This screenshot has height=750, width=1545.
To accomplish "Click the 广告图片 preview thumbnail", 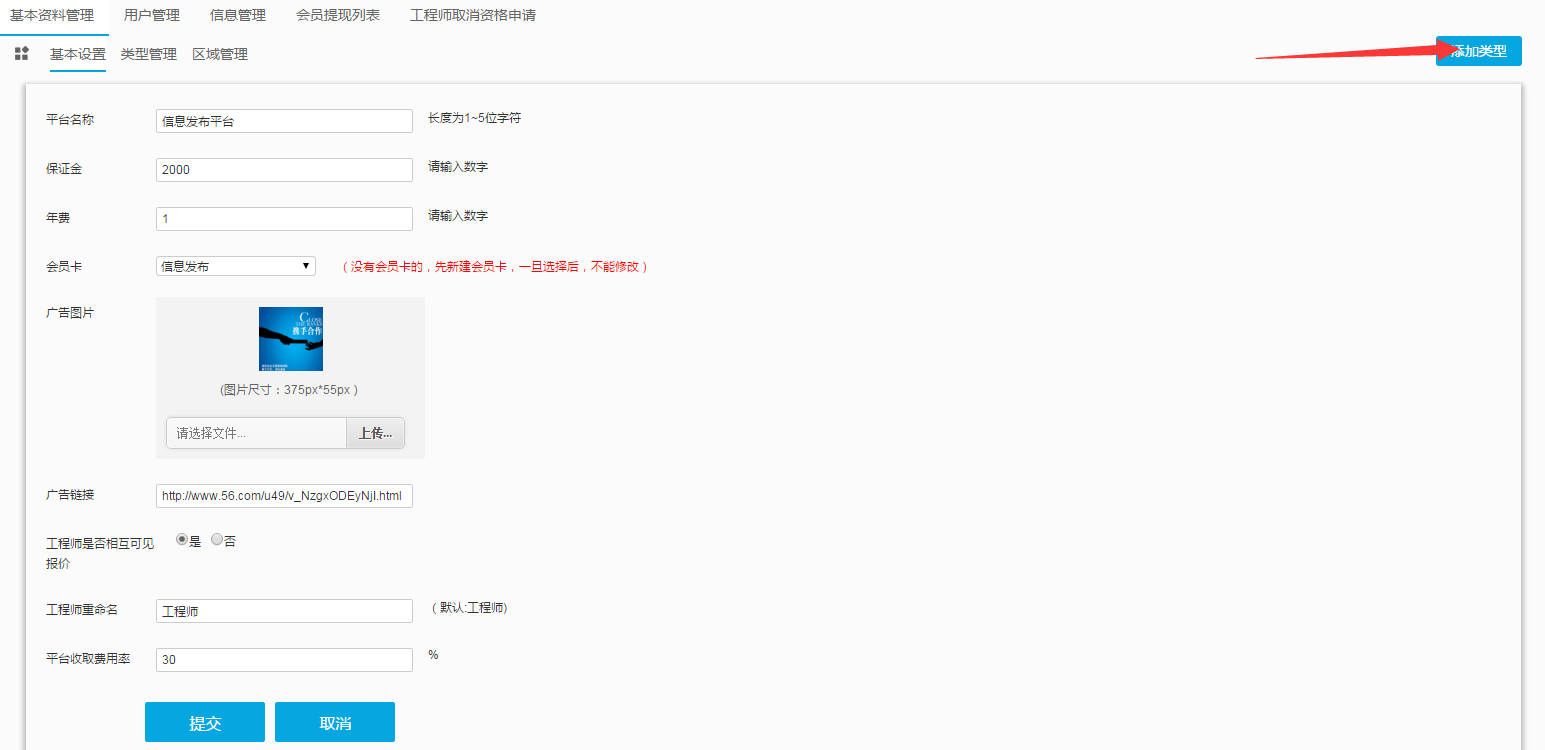I will (x=290, y=339).
